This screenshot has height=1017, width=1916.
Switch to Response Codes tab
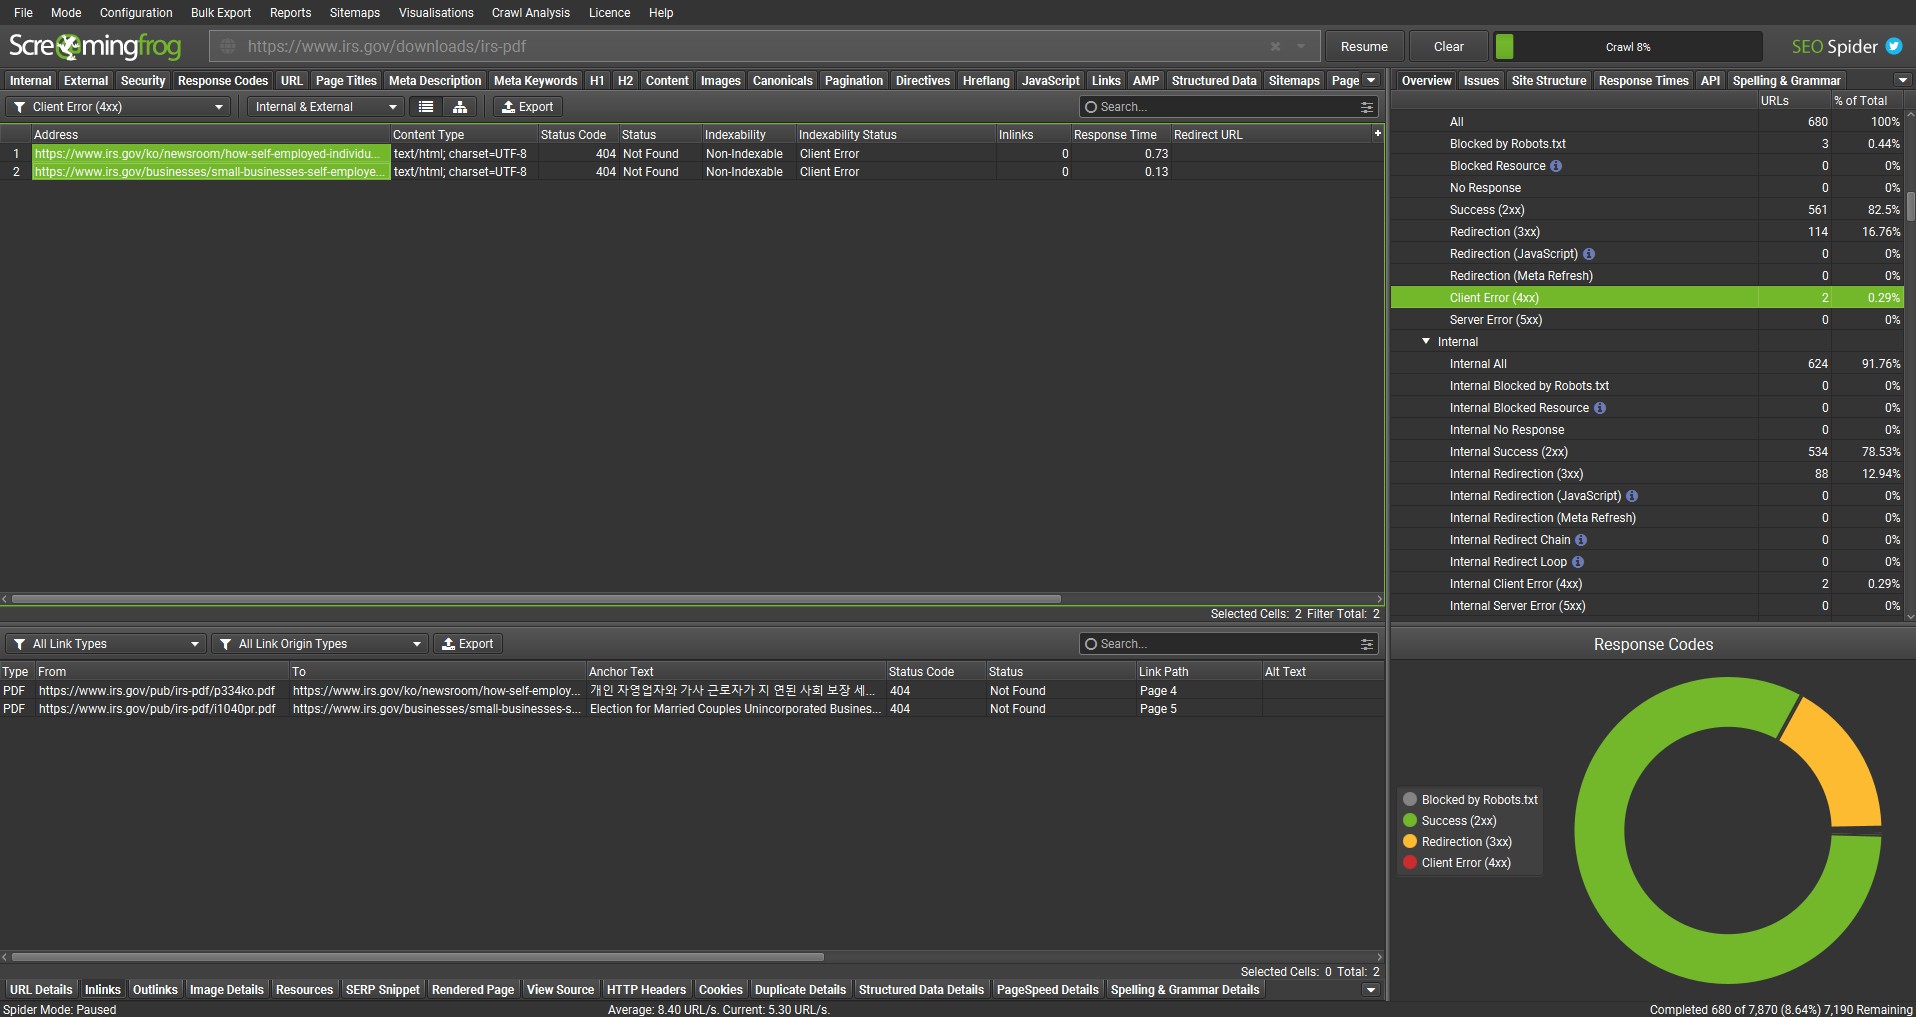point(223,81)
